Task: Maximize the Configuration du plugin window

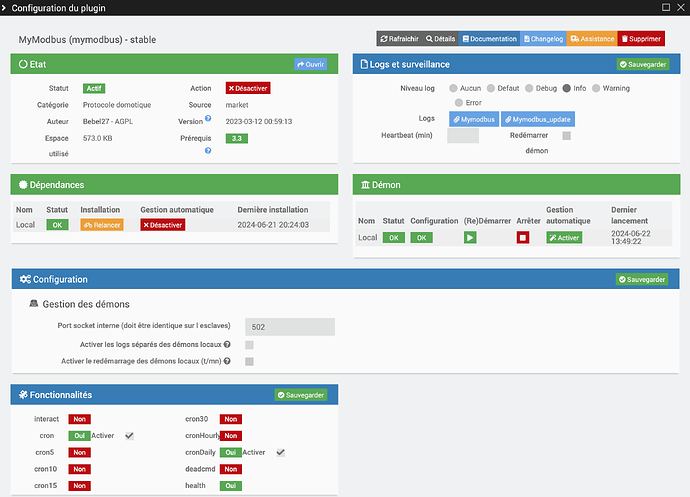Action: pyautogui.click(x=666, y=7)
